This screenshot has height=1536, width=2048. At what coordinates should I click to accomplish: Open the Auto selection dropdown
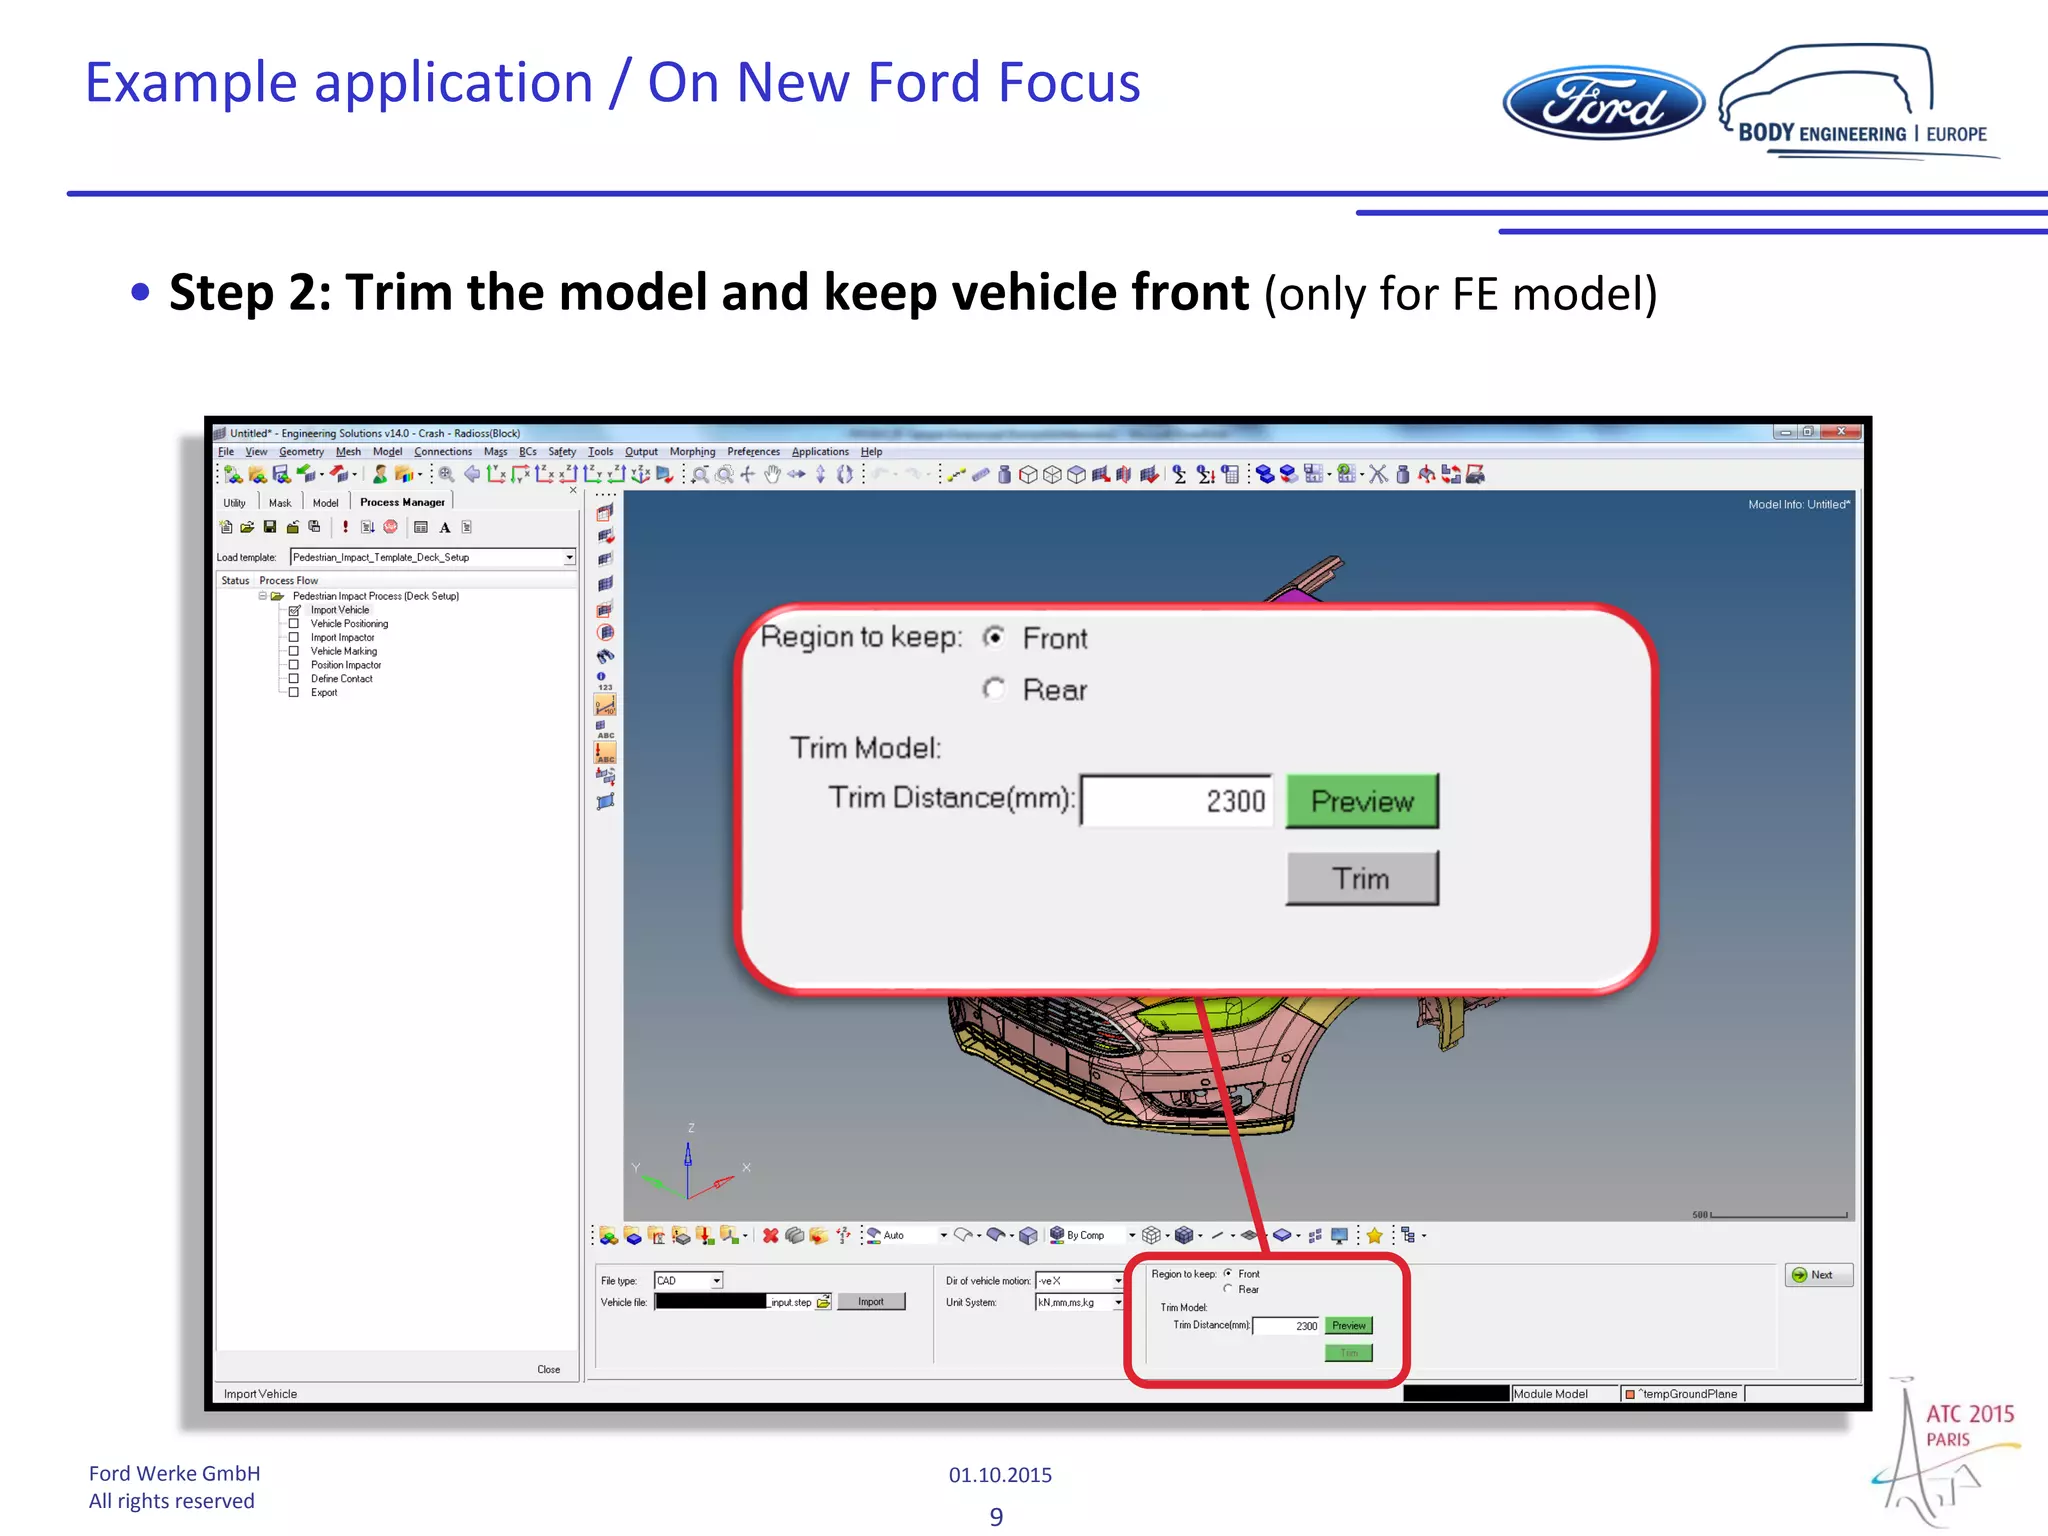click(943, 1236)
